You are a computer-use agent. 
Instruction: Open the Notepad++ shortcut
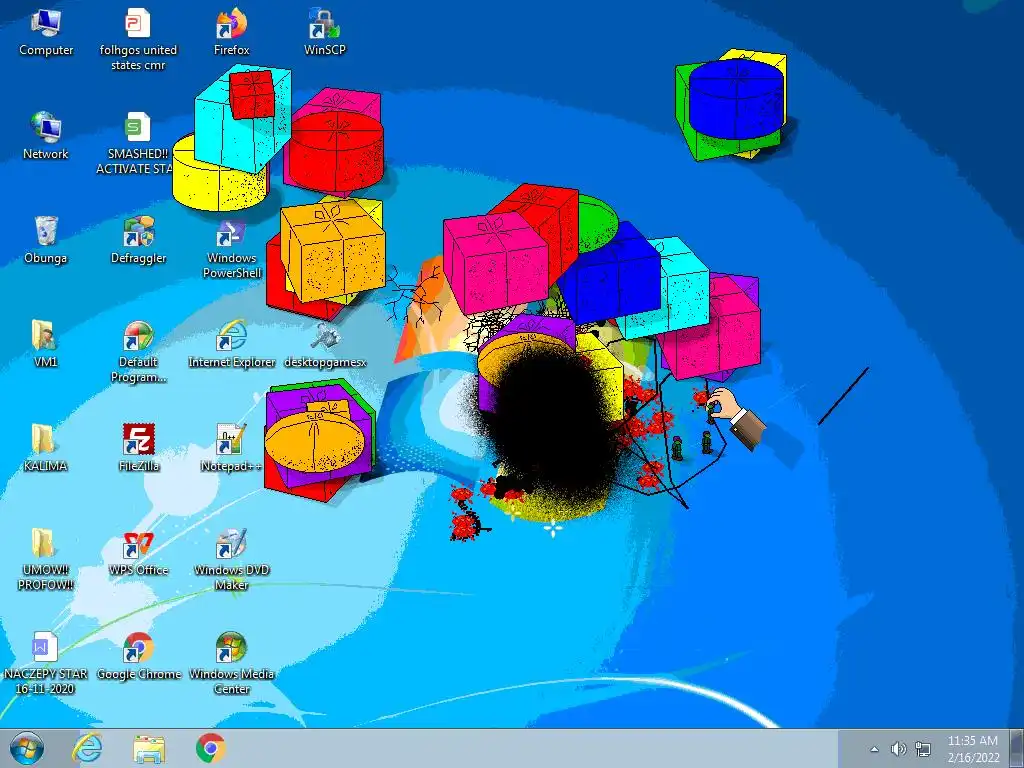point(231,448)
